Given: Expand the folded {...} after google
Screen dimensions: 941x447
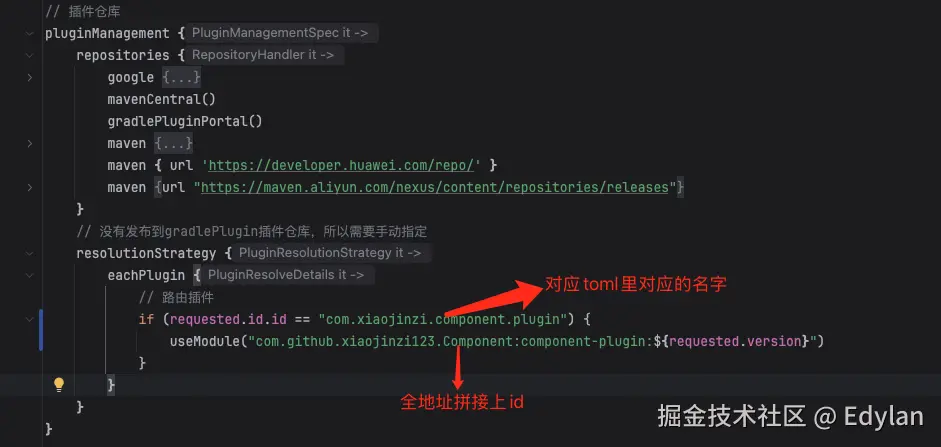Looking at the screenshot, I should pos(181,77).
